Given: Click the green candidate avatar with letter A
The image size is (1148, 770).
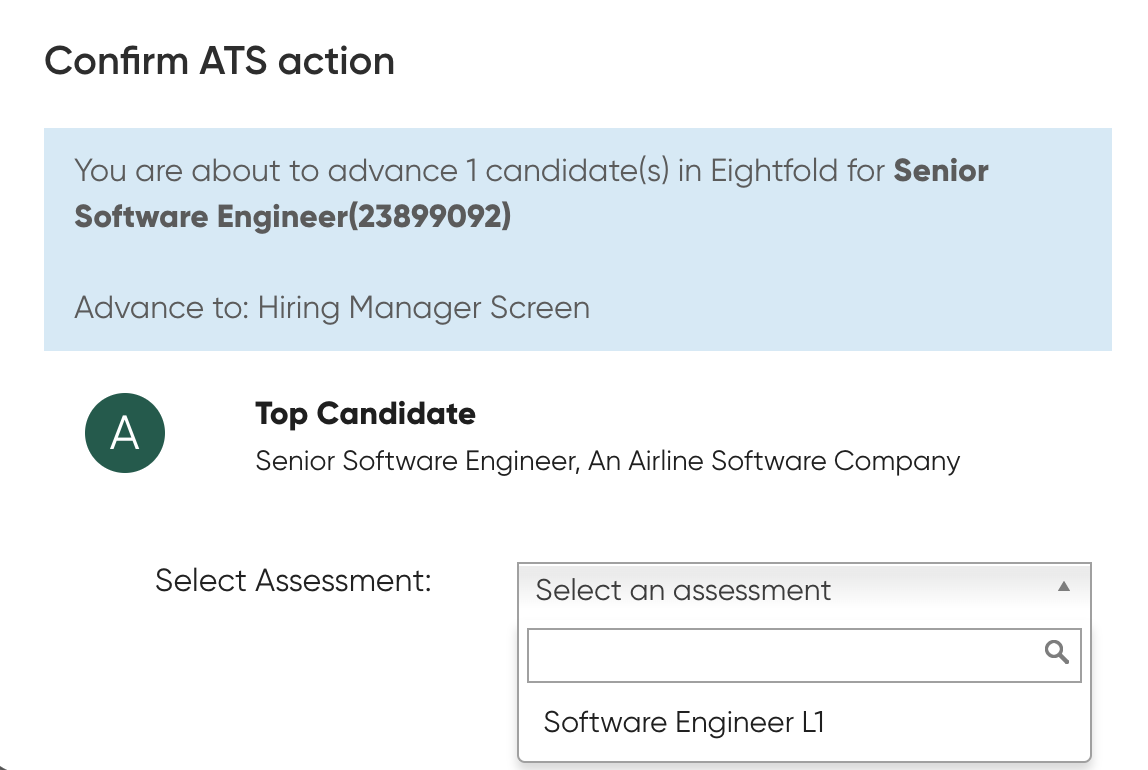Looking at the screenshot, I should [x=124, y=433].
